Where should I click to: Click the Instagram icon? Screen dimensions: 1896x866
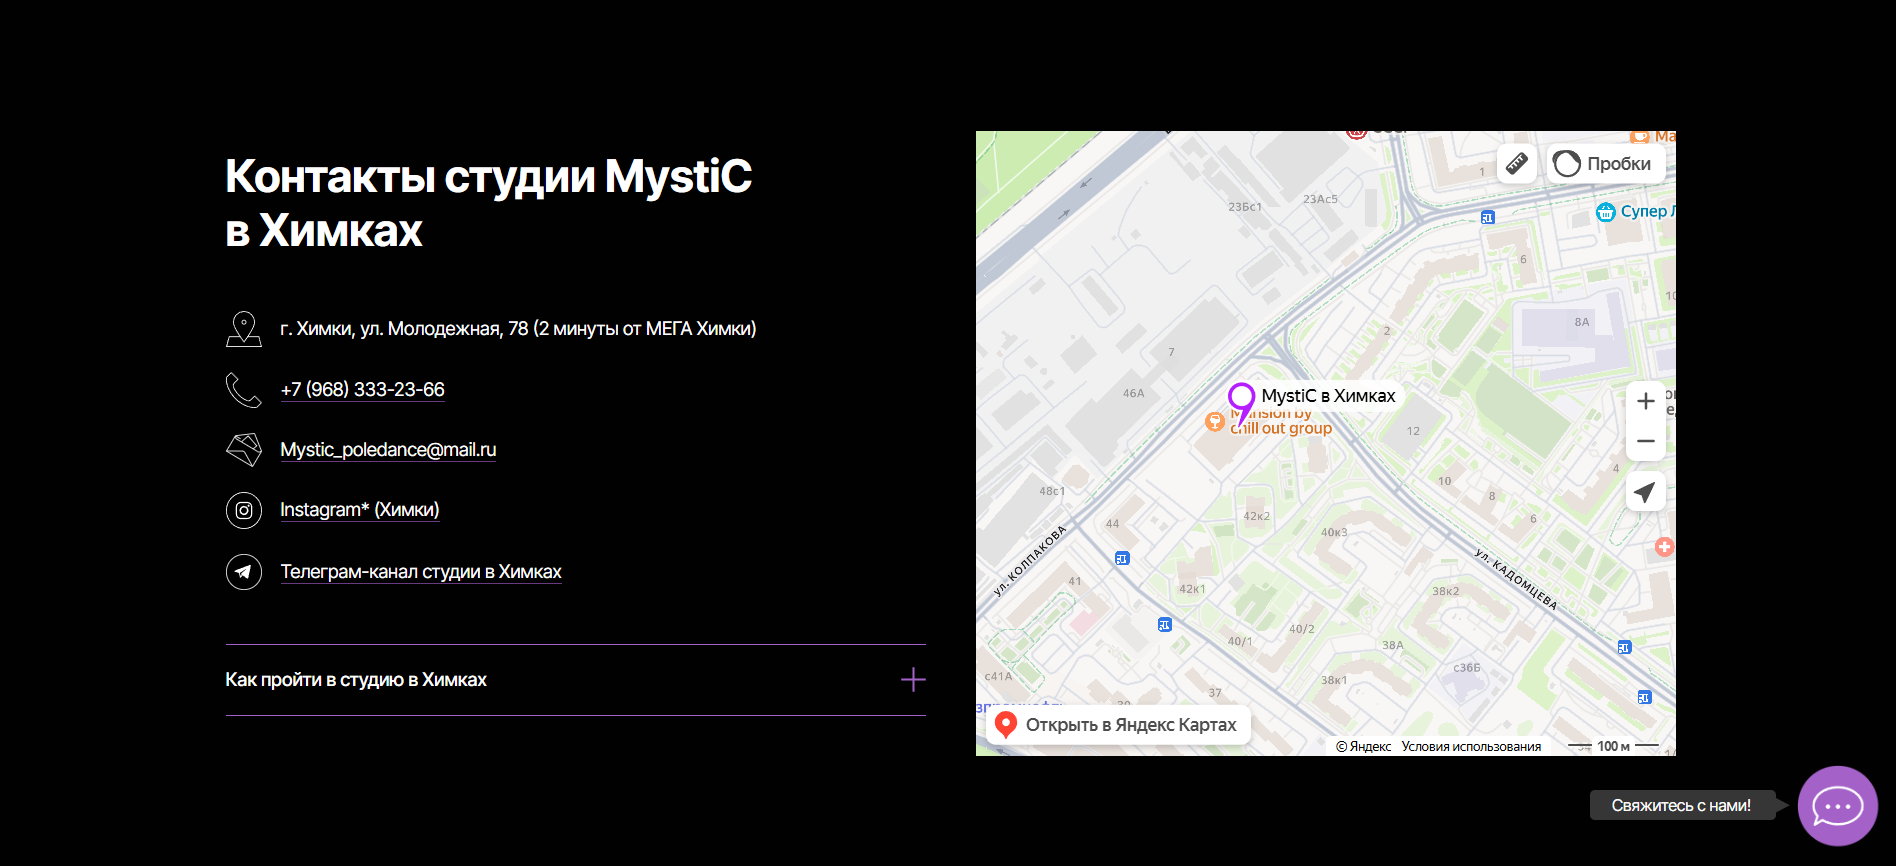point(244,510)
